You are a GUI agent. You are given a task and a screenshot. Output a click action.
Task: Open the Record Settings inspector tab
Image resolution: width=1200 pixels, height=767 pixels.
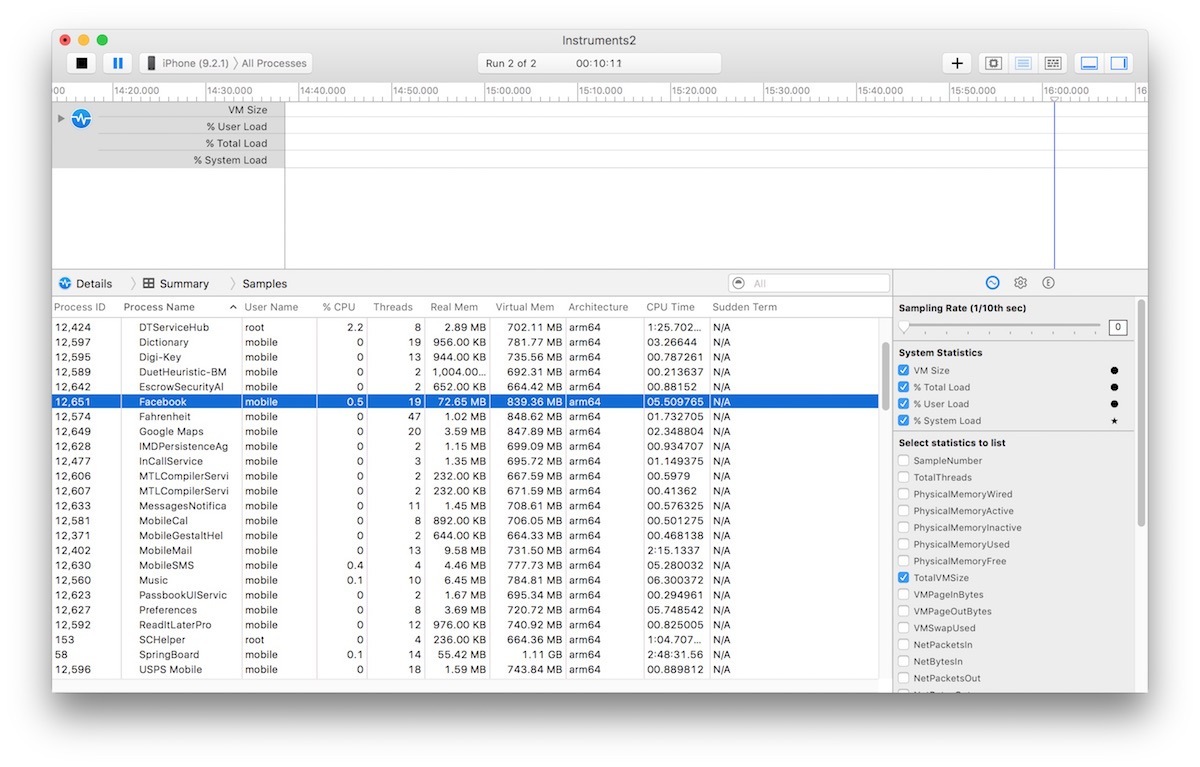point(992,283)
